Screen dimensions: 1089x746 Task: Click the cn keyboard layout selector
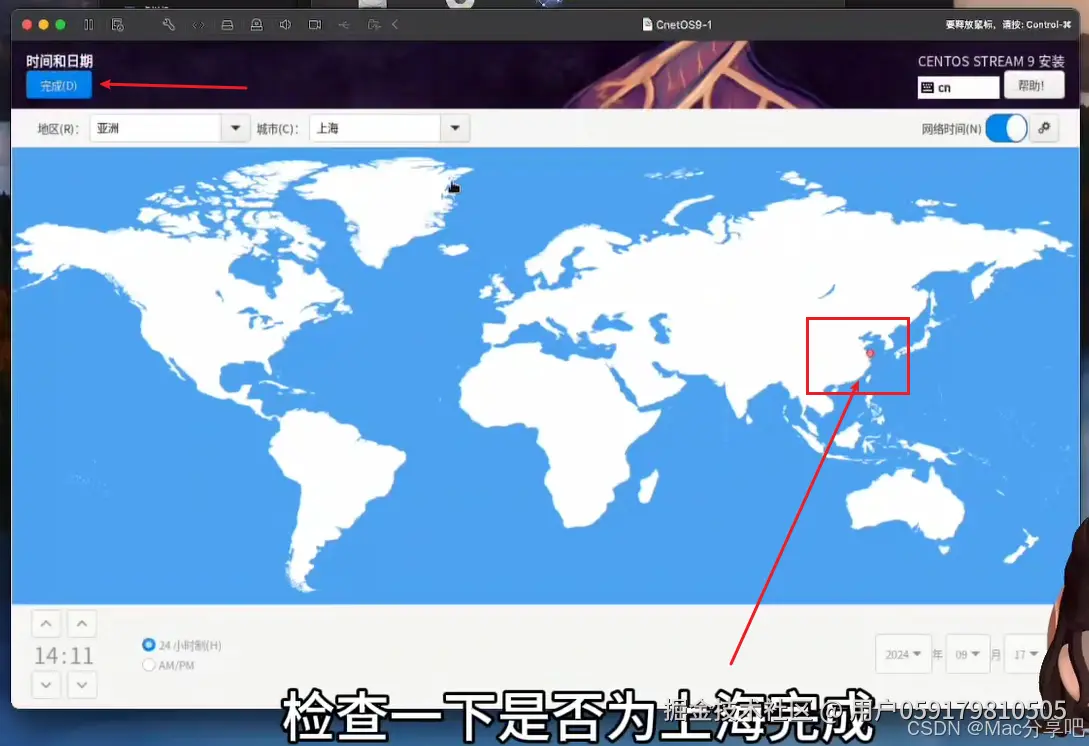coord(957,88)
